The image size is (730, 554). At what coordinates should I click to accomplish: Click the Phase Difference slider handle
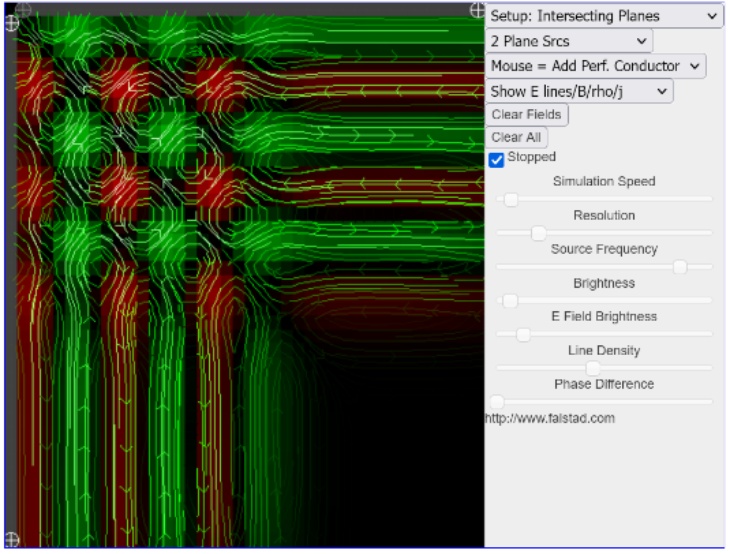tap(497, 401)
